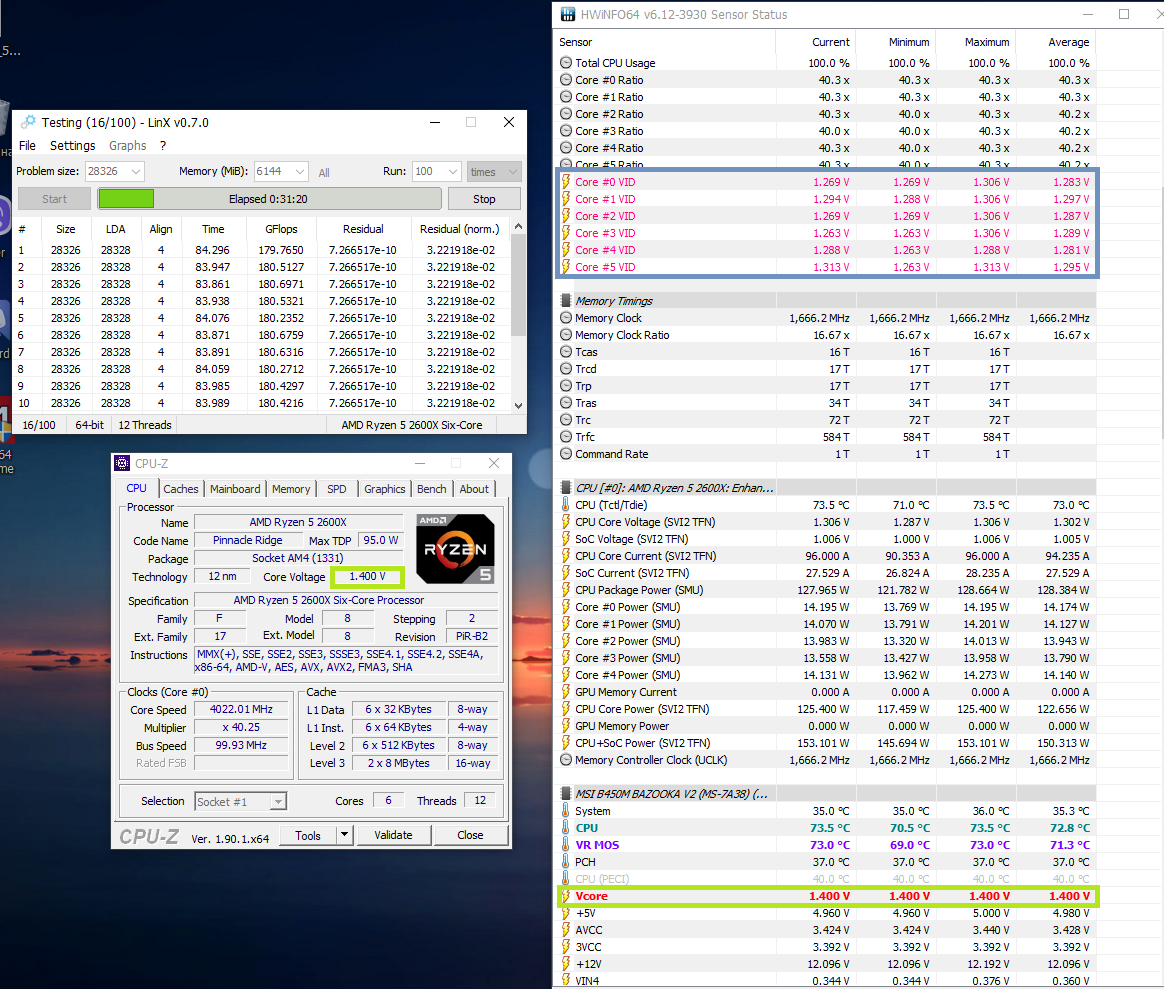Click the System temperature thermometer icon
The width and height of the screenshot is (1164, 989).
click(566, 811)
